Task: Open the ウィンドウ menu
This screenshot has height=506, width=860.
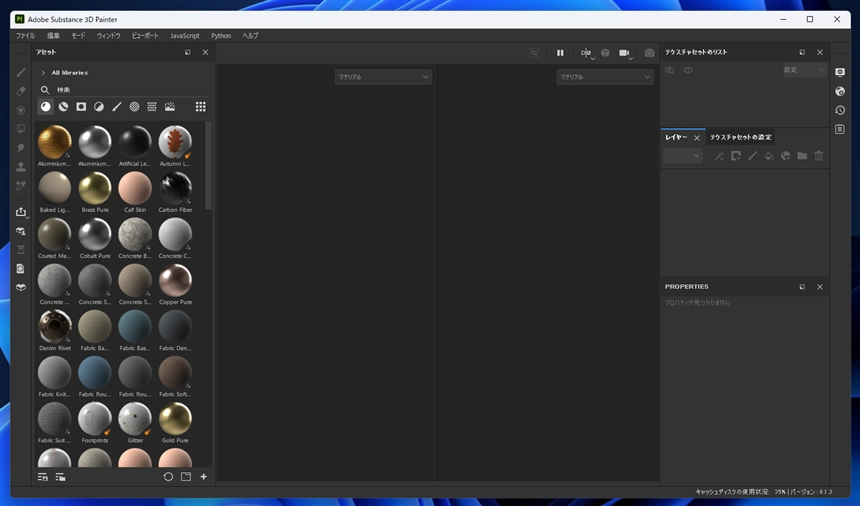Action: pyautogui.click(x=109, y=36)
